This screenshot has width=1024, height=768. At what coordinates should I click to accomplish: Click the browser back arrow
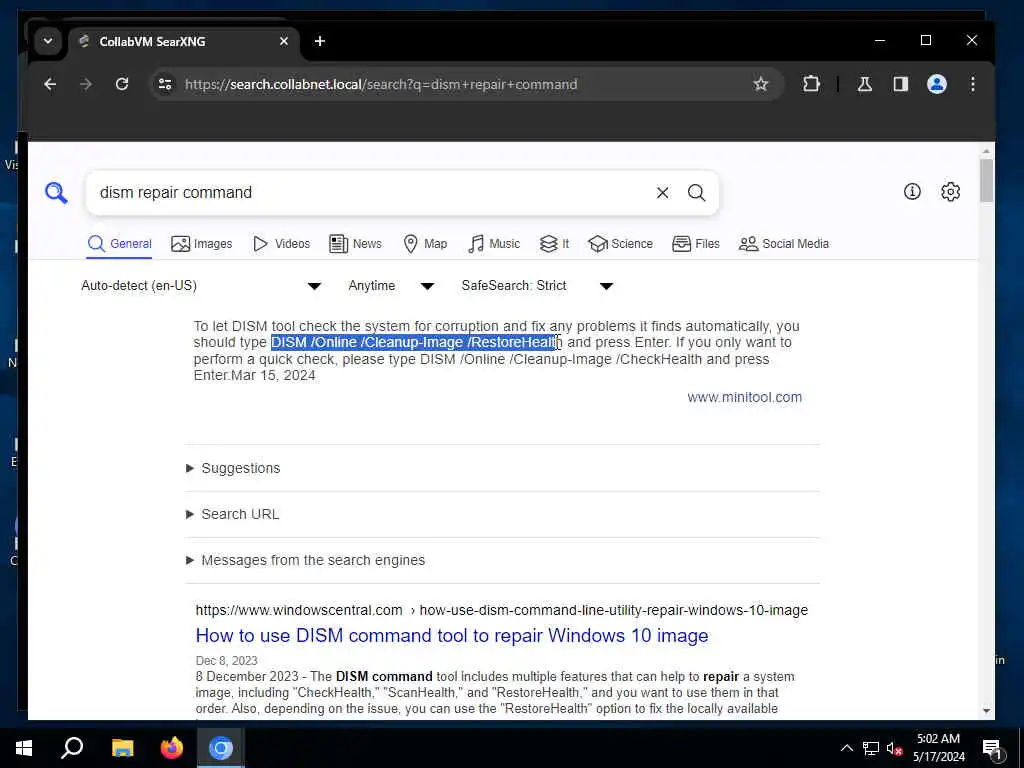(50, 84)
